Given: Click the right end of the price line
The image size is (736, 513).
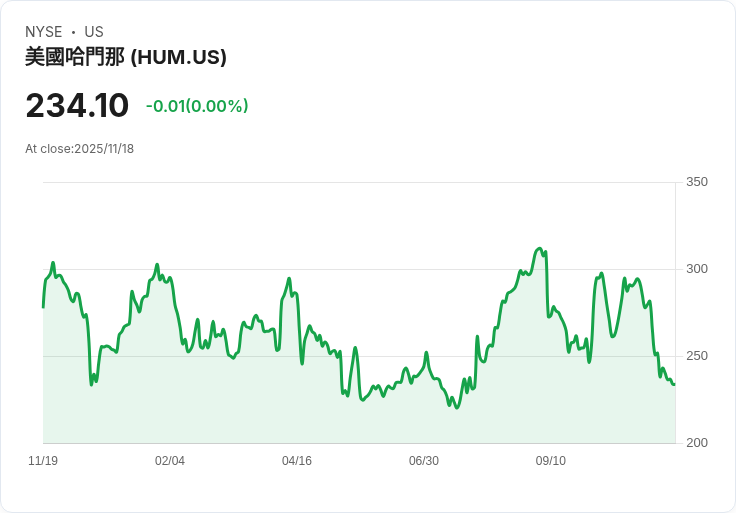Looking at the screenshot, I should point(674,384).
